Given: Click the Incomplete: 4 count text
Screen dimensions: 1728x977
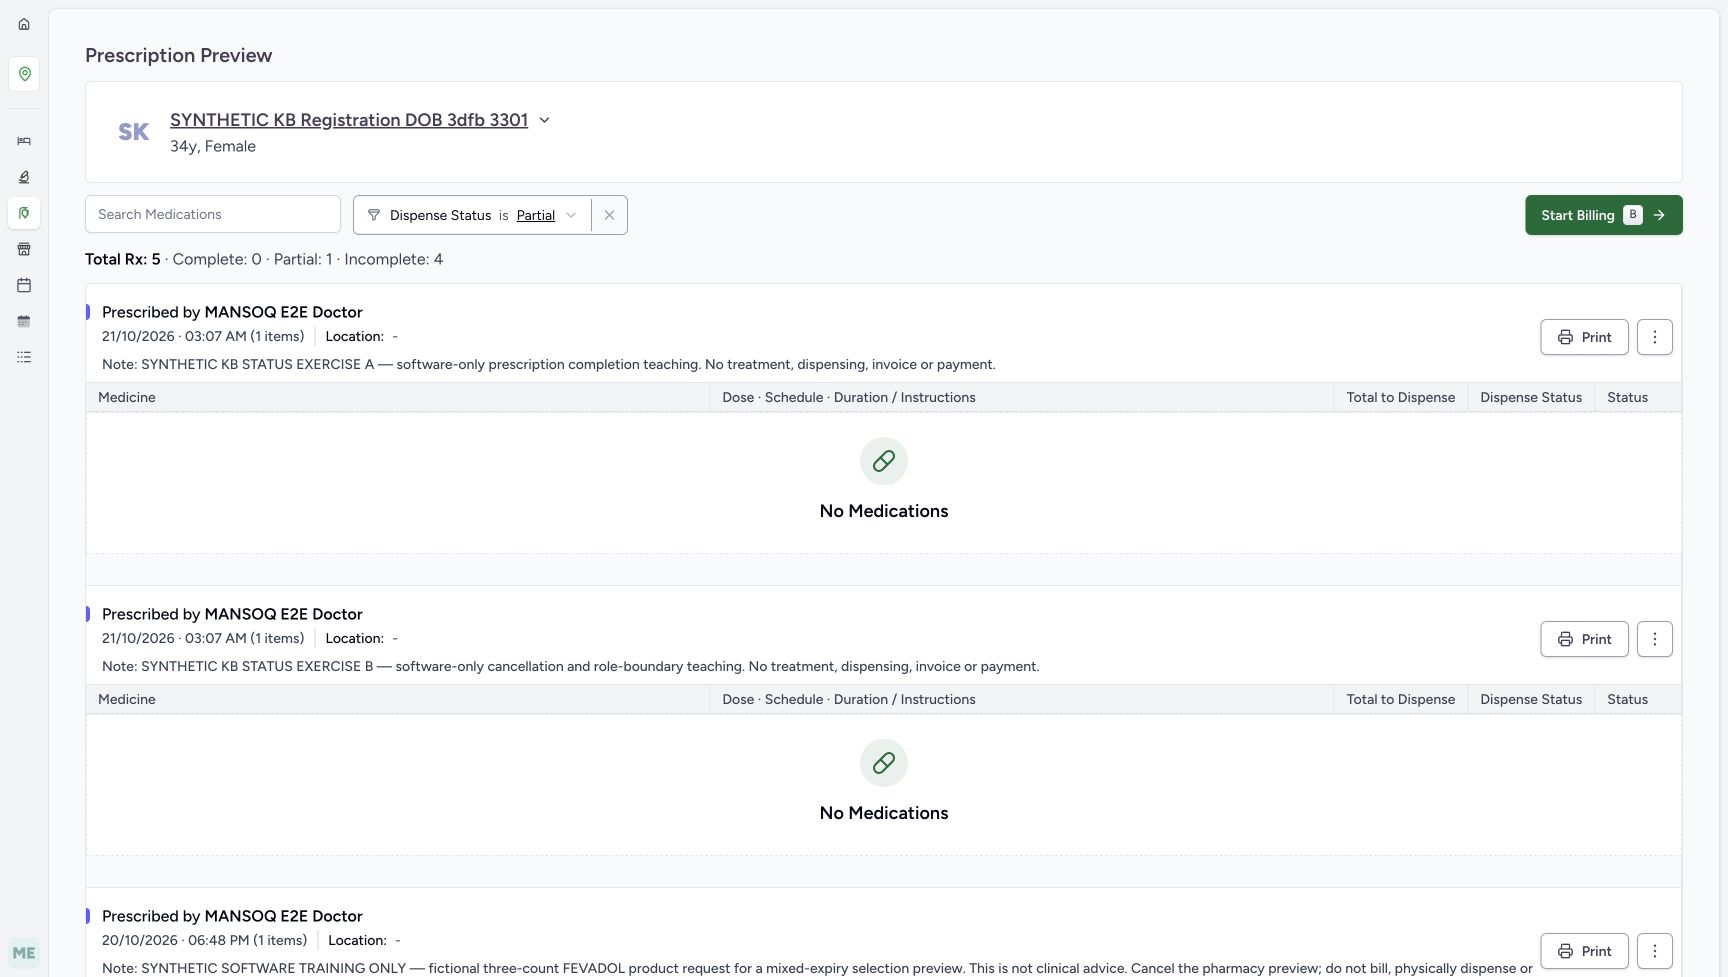Looking at the screenshot, I should tap(394, 259).
